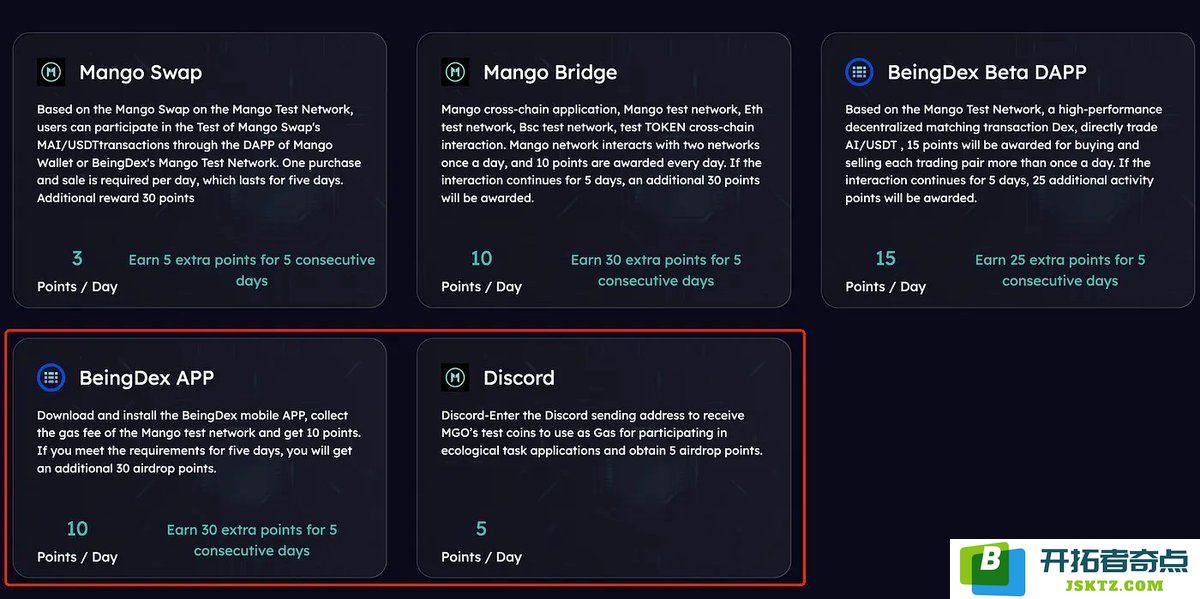Select the BeingDex APP heading
Viewport: 1200px width, 599px height.
pyautogui.click(x=146, y=378)
